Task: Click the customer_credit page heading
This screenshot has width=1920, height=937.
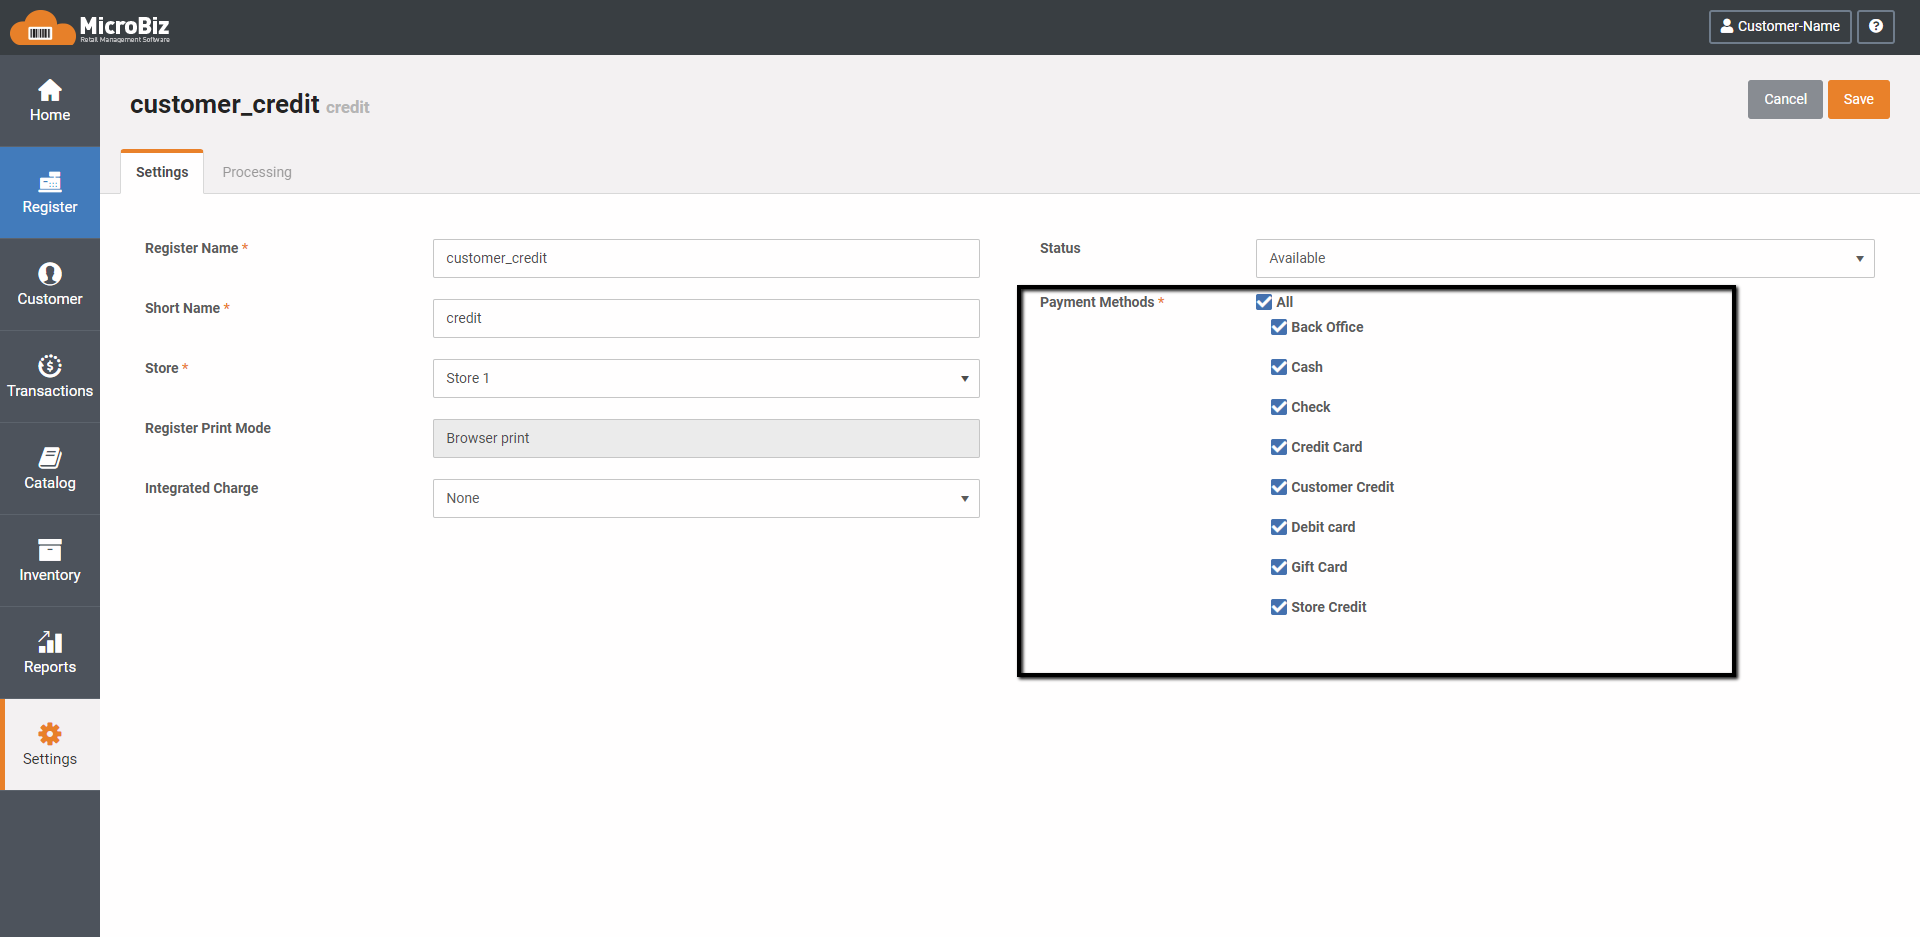Action: click(x=225, y=104)
